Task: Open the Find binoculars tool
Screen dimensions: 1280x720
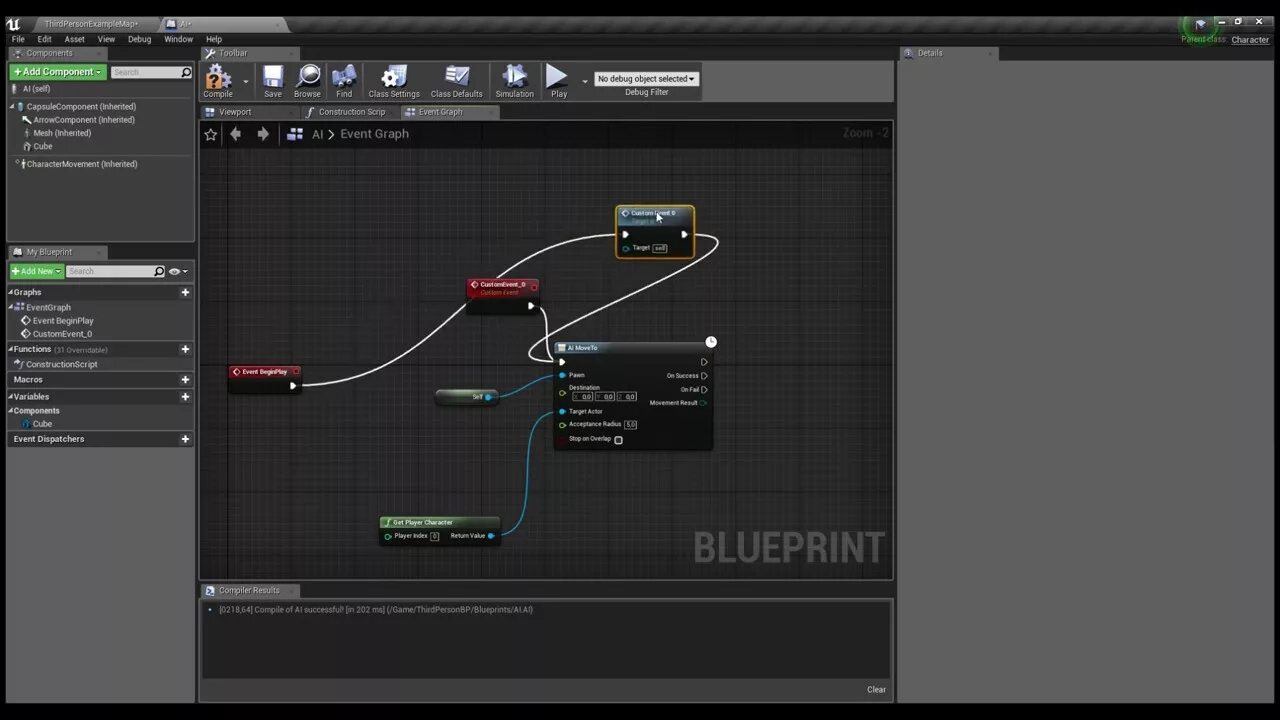Action: [344, 81]
